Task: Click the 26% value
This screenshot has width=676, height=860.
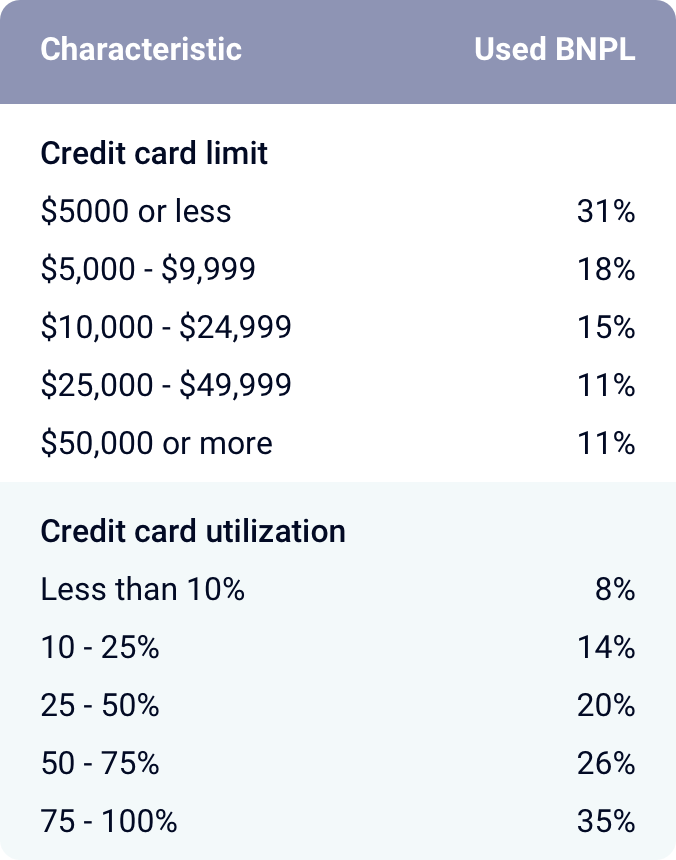Action: pyautogui.click(x=606, y=764)
